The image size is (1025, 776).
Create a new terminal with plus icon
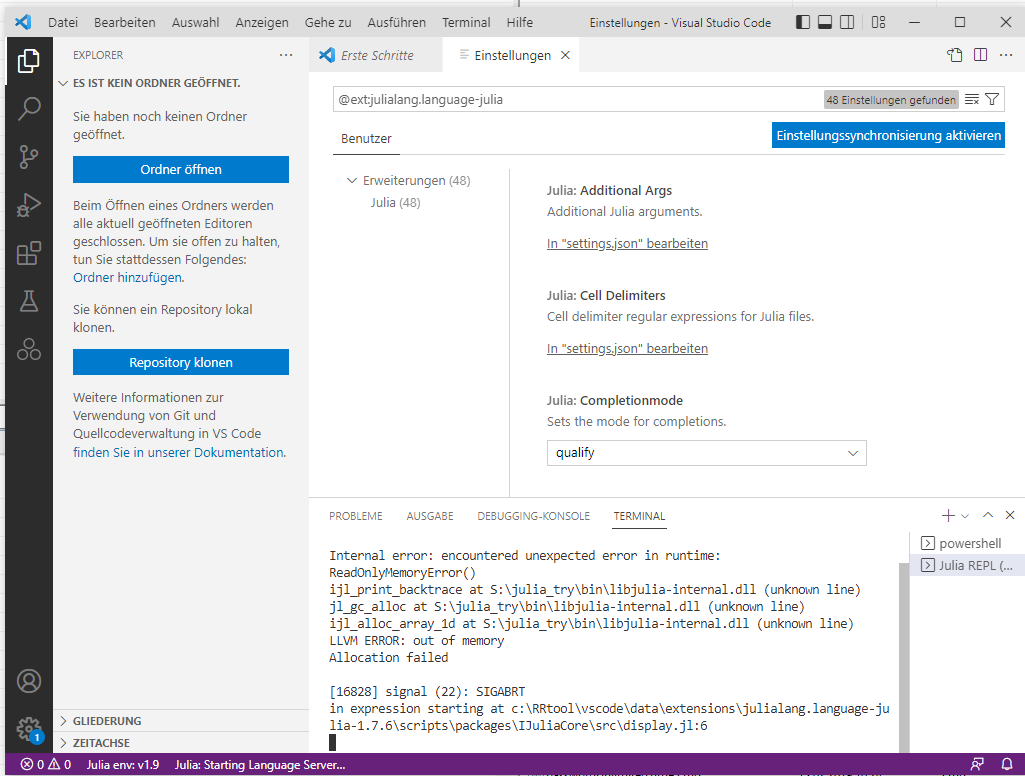click(948, 516)
